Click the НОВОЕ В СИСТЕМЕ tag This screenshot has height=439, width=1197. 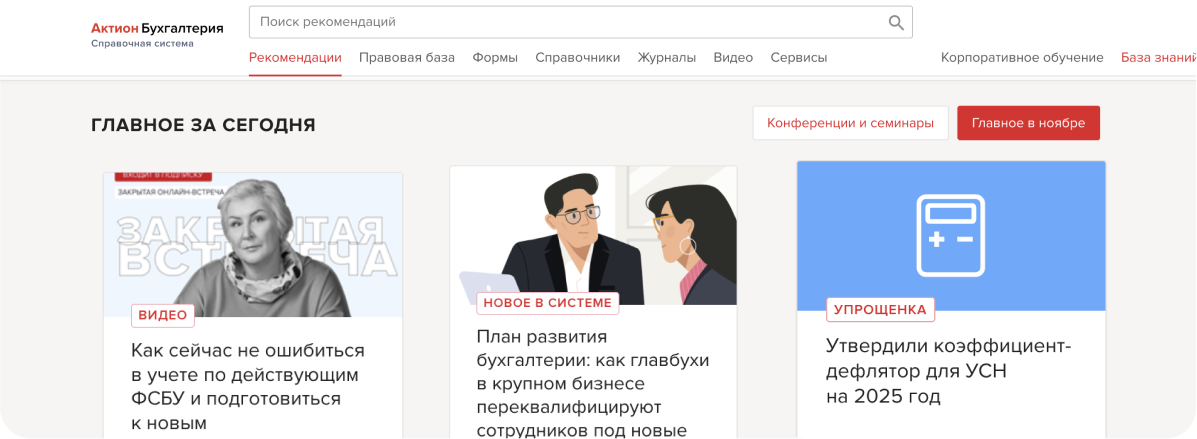coord(547,303)
